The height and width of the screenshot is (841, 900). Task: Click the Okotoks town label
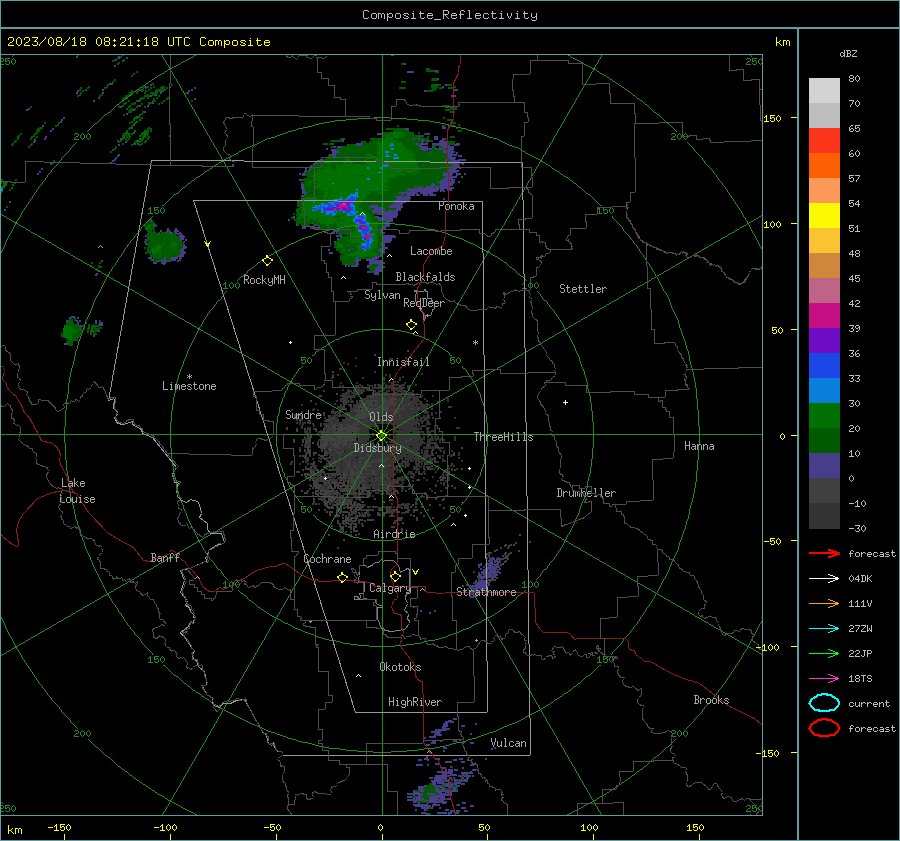(x=400, y=667)
